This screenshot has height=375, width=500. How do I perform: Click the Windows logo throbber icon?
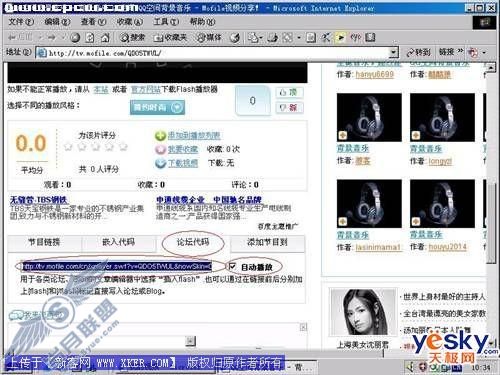(x=485, y=23)
